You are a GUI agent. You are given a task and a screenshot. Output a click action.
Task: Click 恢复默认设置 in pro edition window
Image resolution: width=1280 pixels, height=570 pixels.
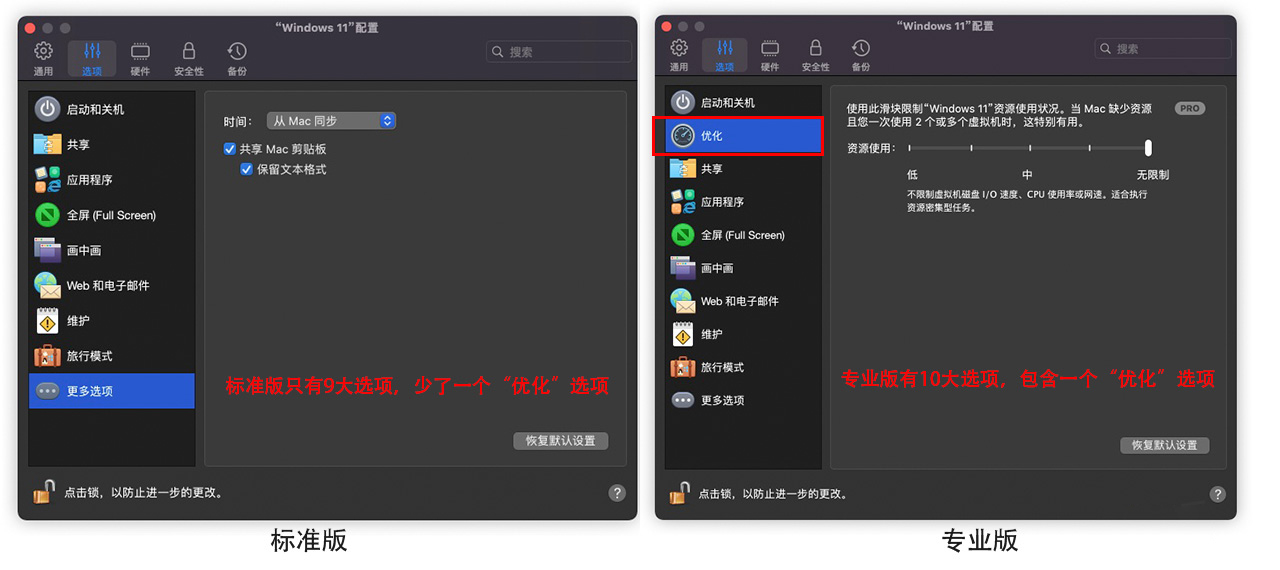point(1165,445)
